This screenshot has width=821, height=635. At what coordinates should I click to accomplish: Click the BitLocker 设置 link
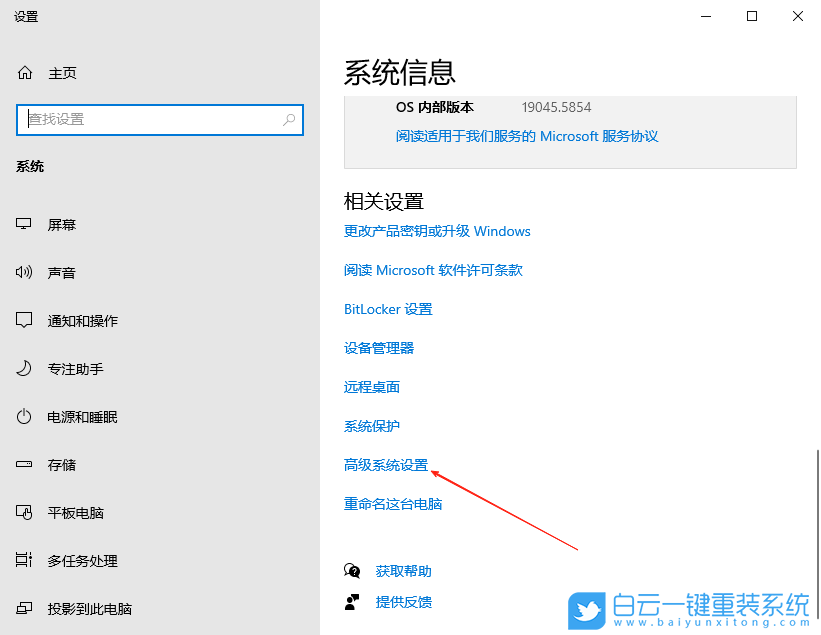(x=388, y=308)
